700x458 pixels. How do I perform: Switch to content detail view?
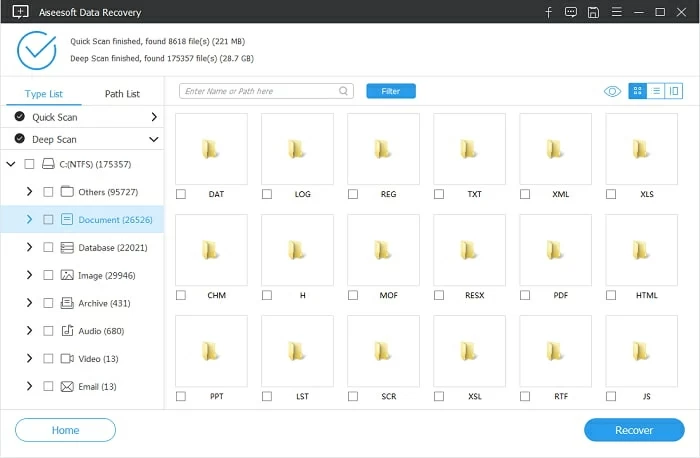(x=674, y=91)
